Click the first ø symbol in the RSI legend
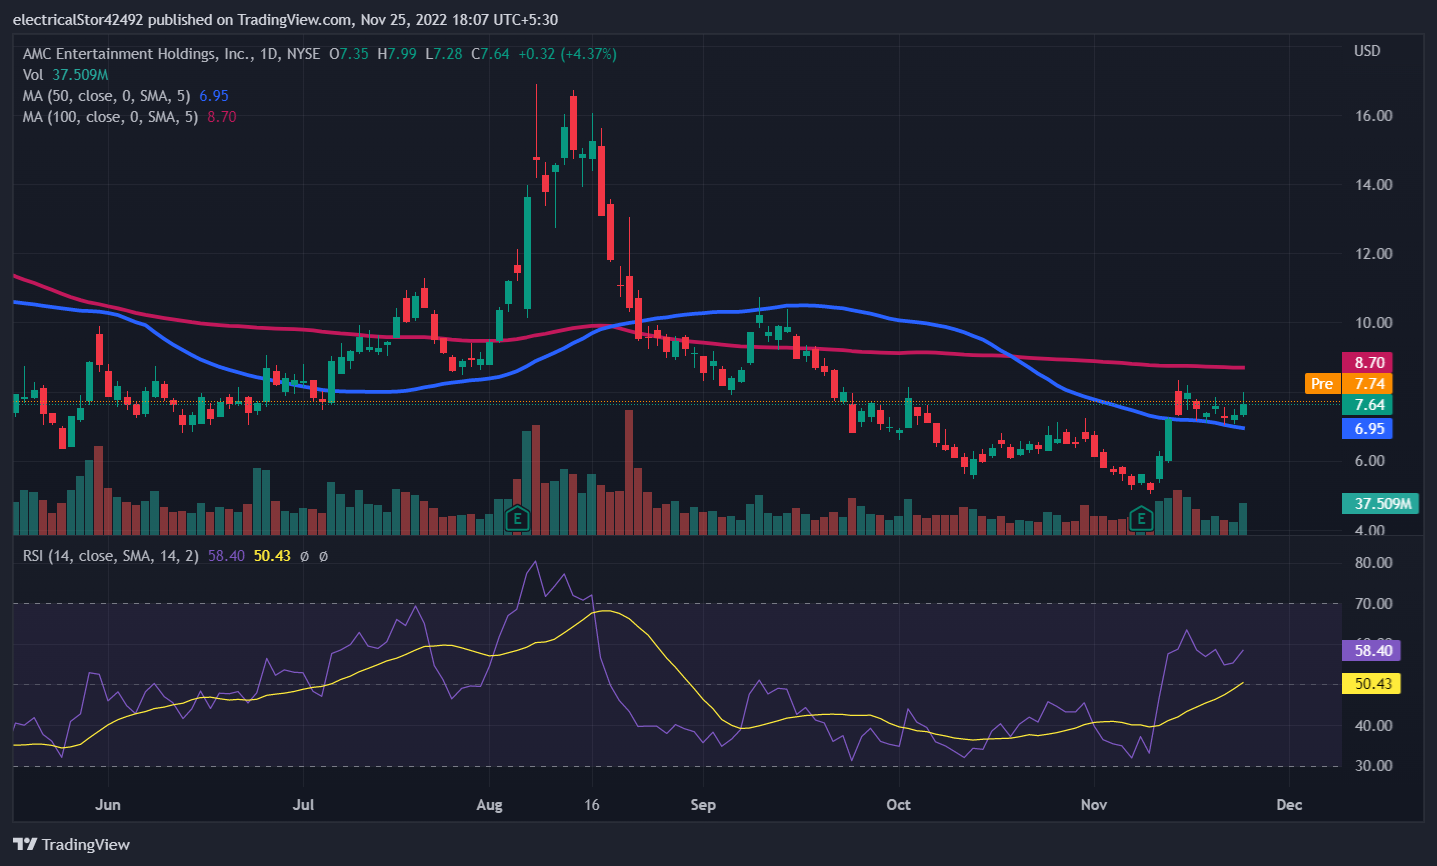The image size is (1437, 866). [x=304, y=556]
